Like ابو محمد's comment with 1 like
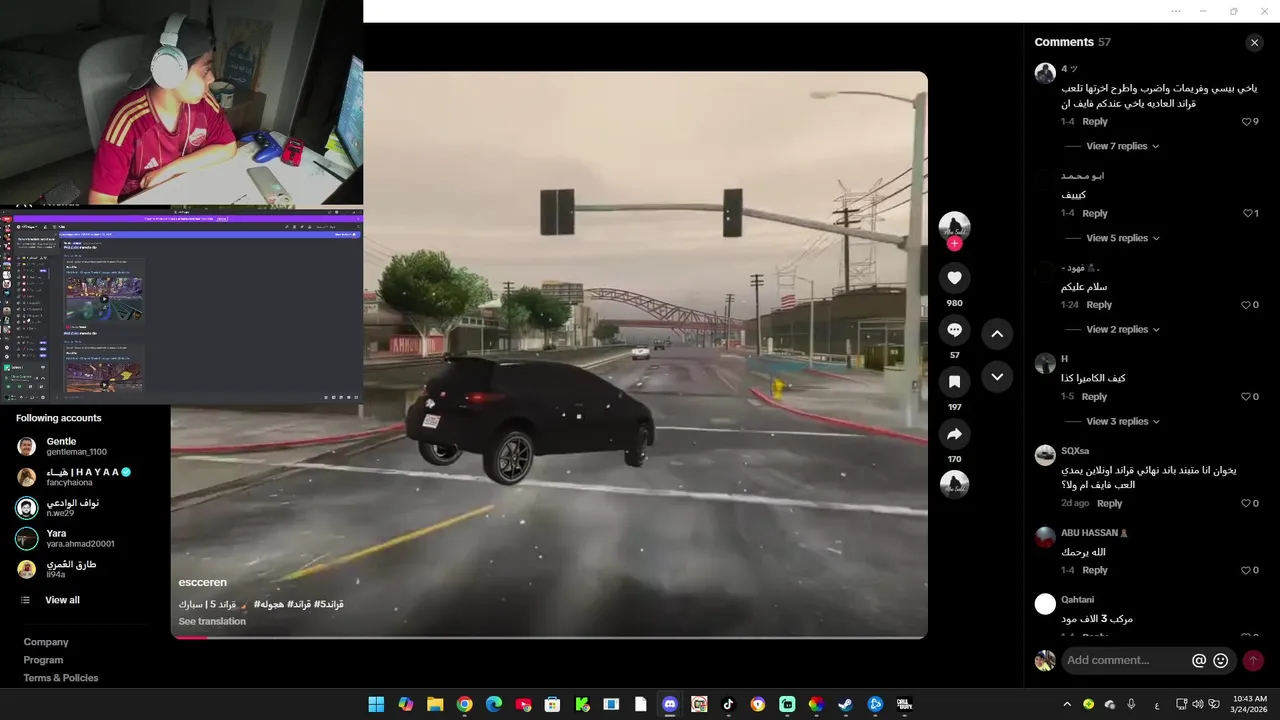 point(1246,213)
